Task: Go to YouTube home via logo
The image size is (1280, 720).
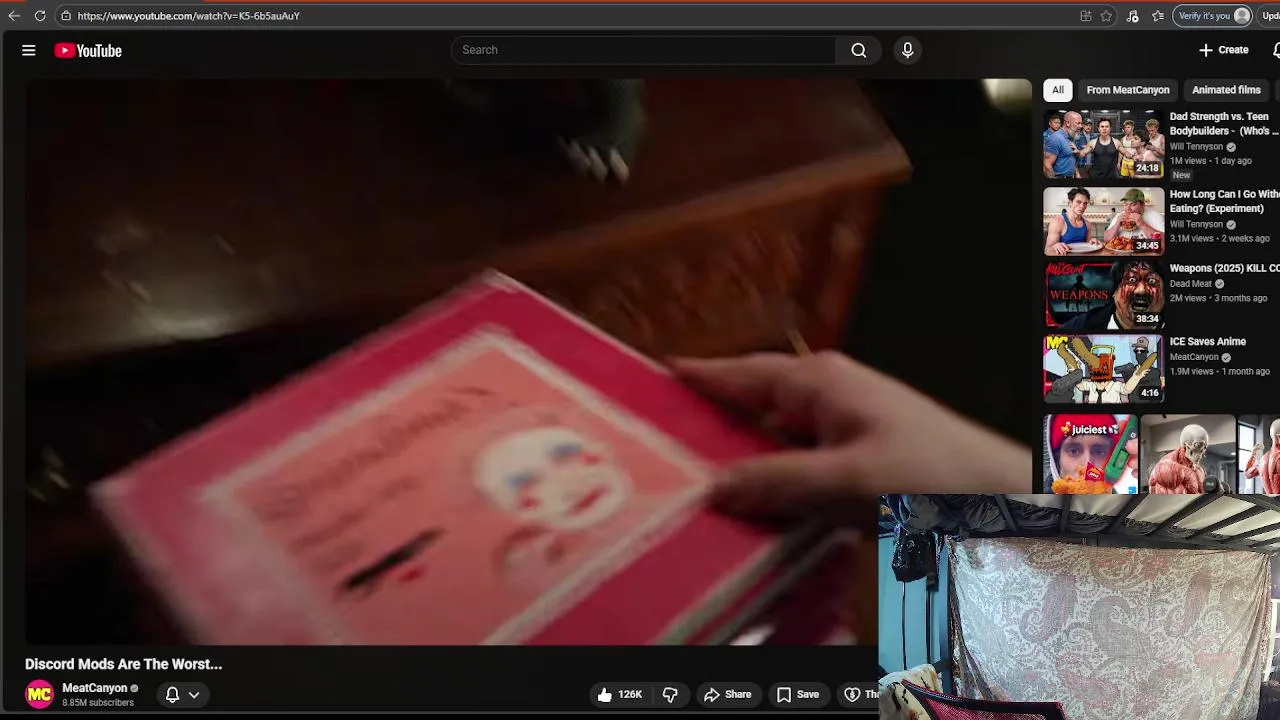Action: point(88,51)
